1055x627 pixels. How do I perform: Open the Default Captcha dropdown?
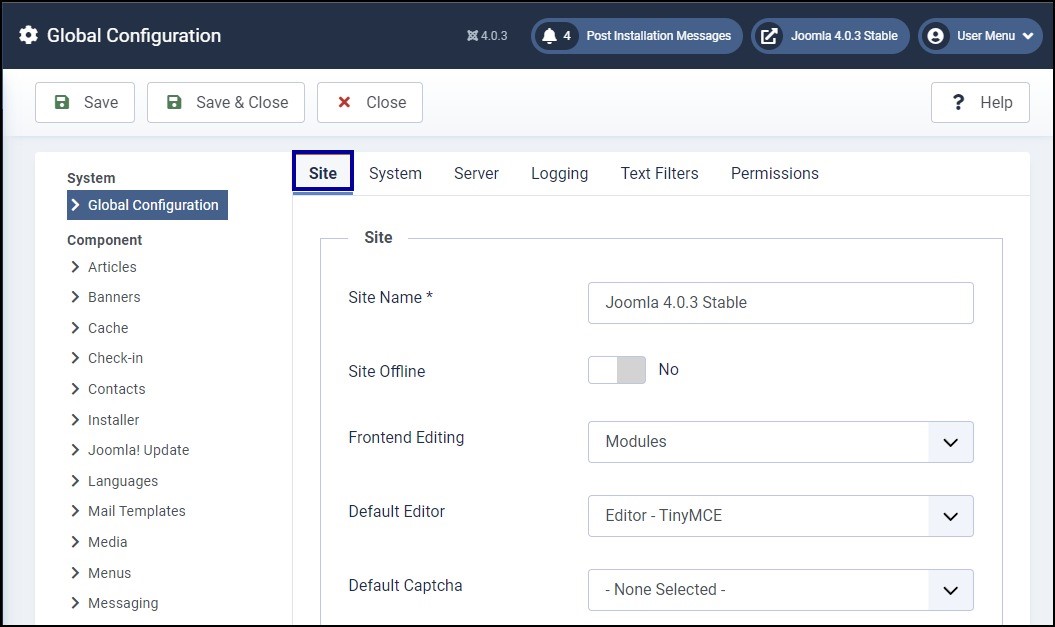(x=780, y=590)
